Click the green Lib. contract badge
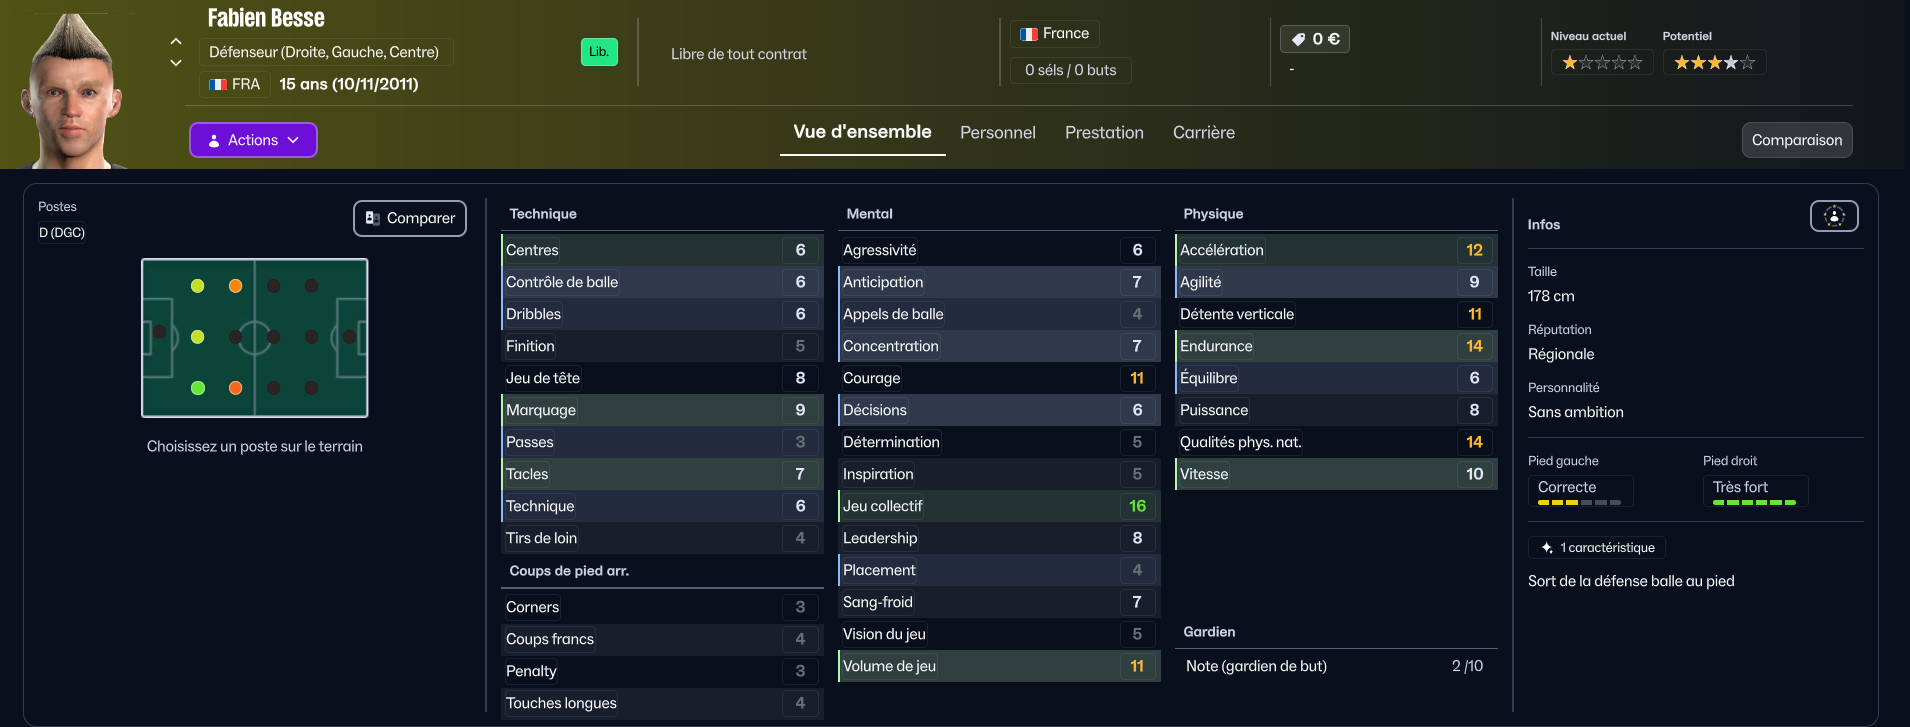This screenshot has height=727, width=1910. coord(599,52)
